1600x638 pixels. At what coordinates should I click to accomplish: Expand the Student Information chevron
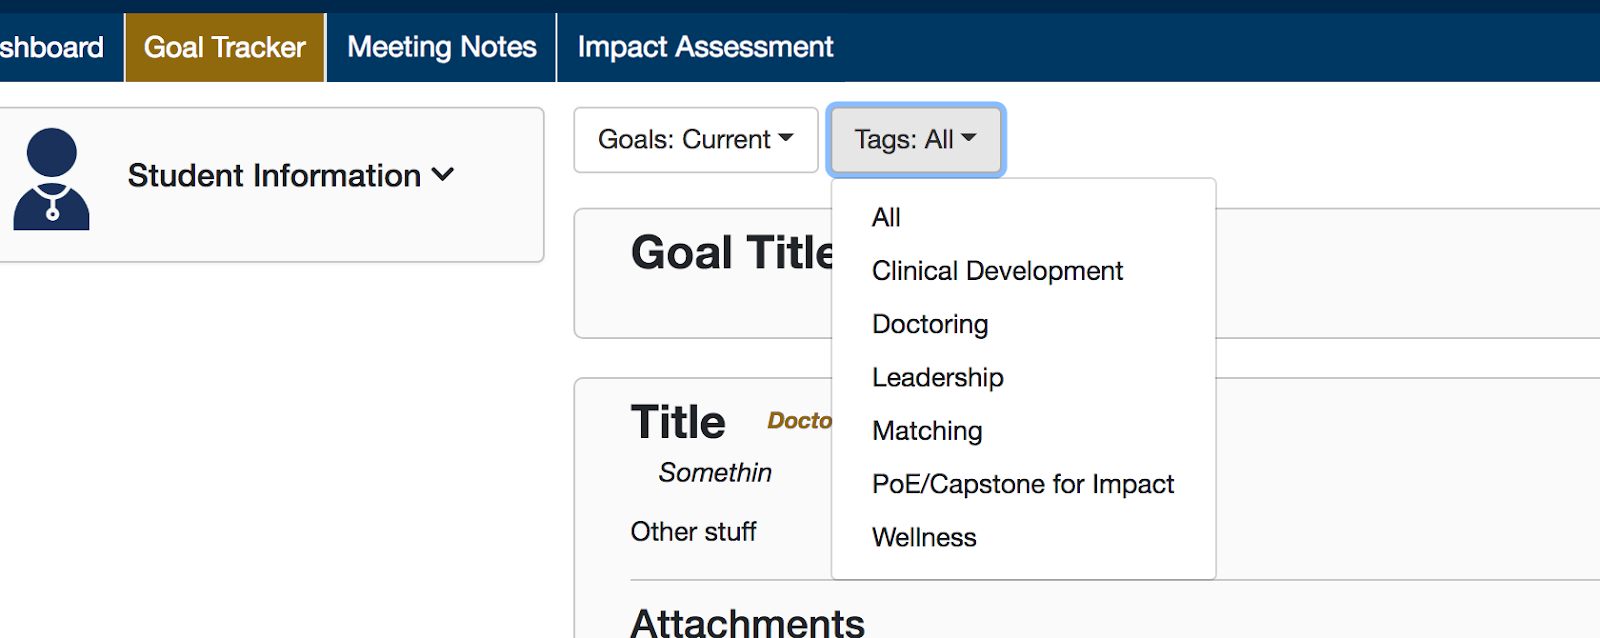point(443,175)
